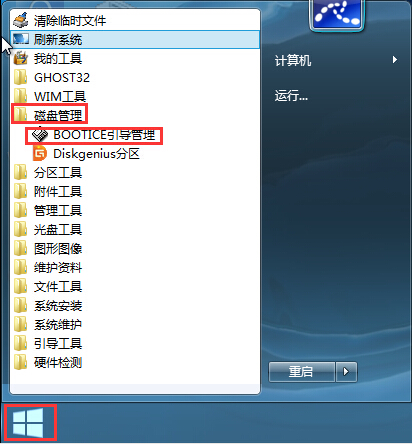This screenshot has width=412, height=445.
Task: Click the user account picture
Action: pos(337,14)
